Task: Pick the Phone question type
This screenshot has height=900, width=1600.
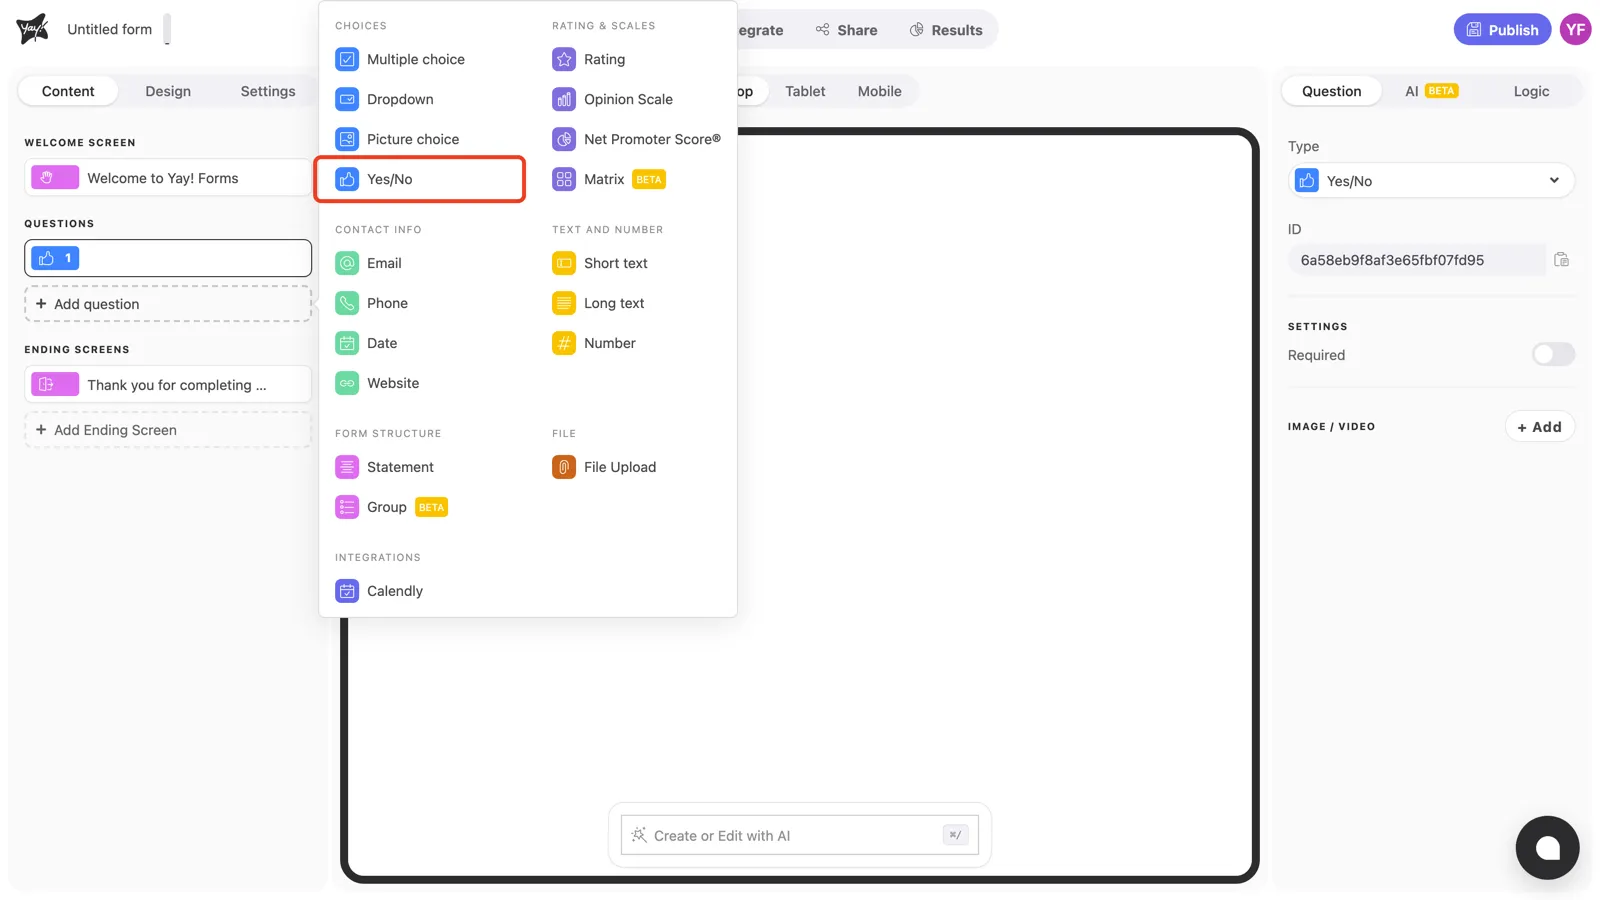Action: [372, 303]
